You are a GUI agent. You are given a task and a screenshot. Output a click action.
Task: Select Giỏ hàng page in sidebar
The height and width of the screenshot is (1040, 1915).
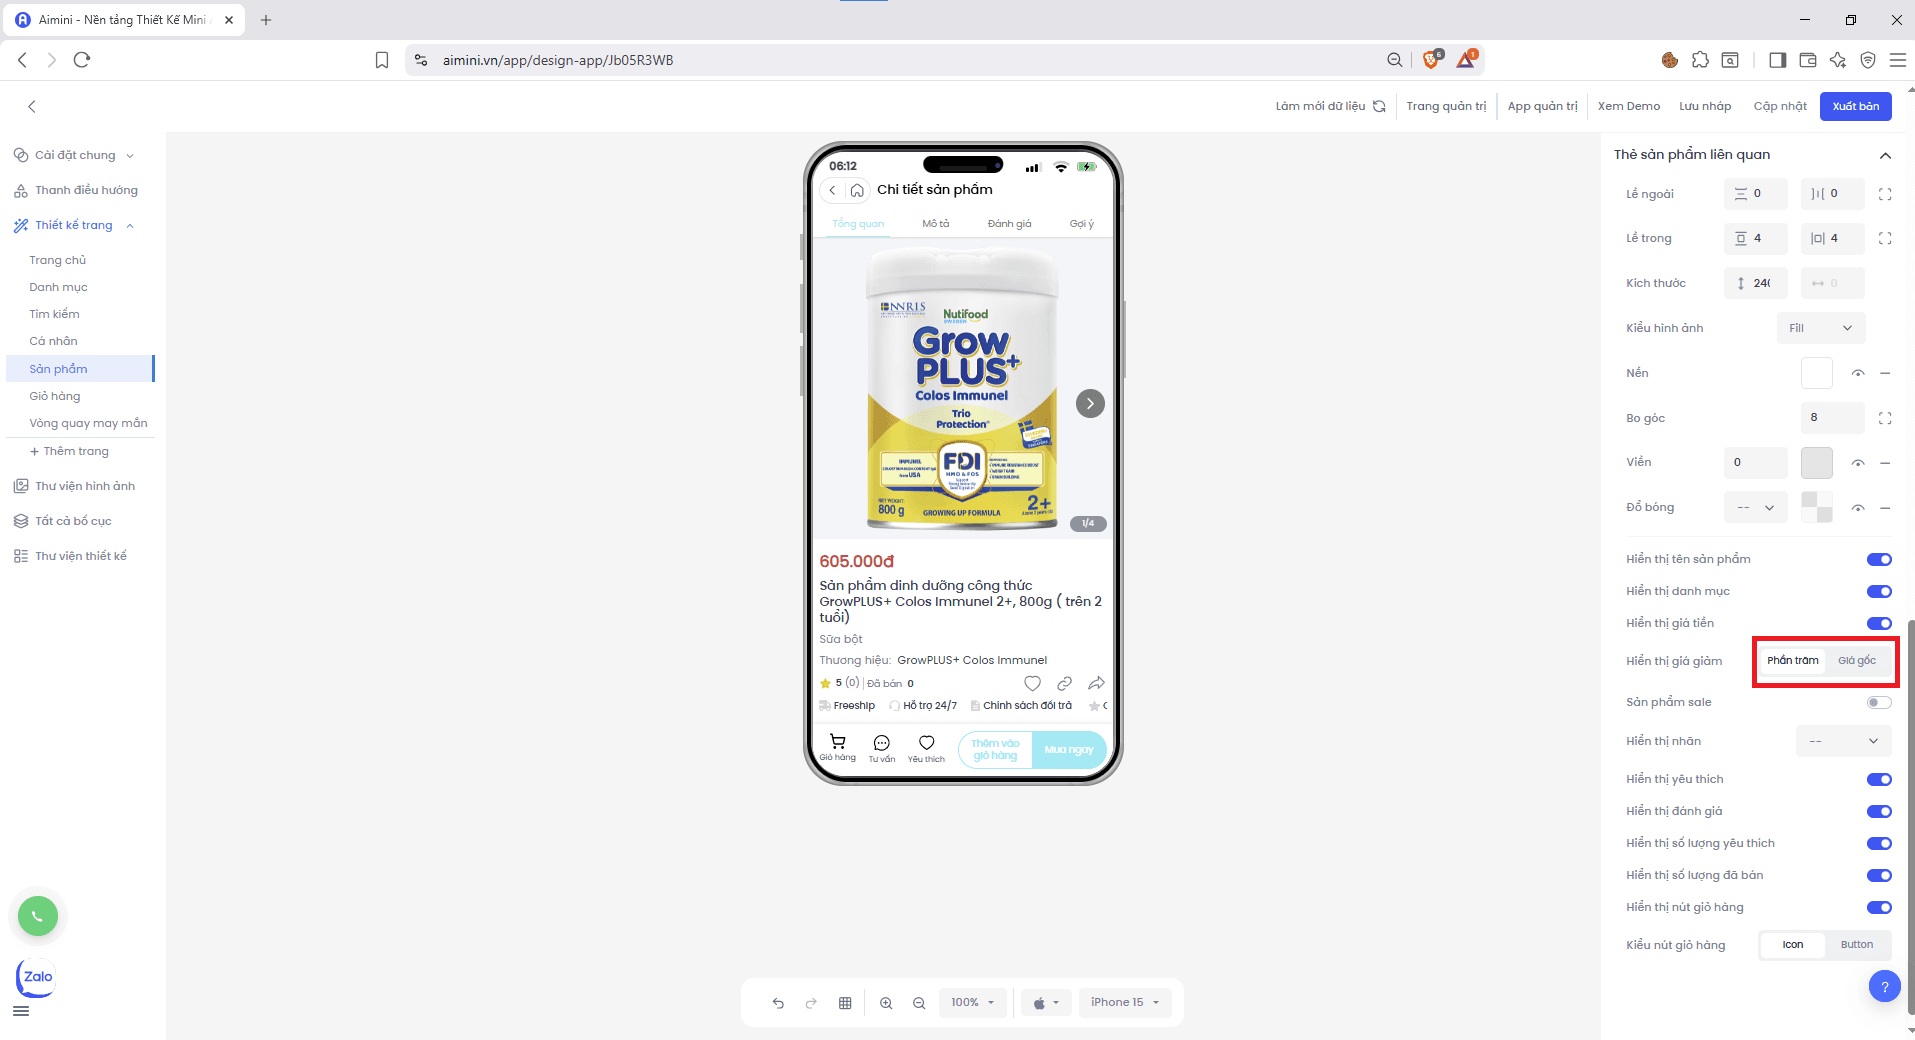point(55,396)
